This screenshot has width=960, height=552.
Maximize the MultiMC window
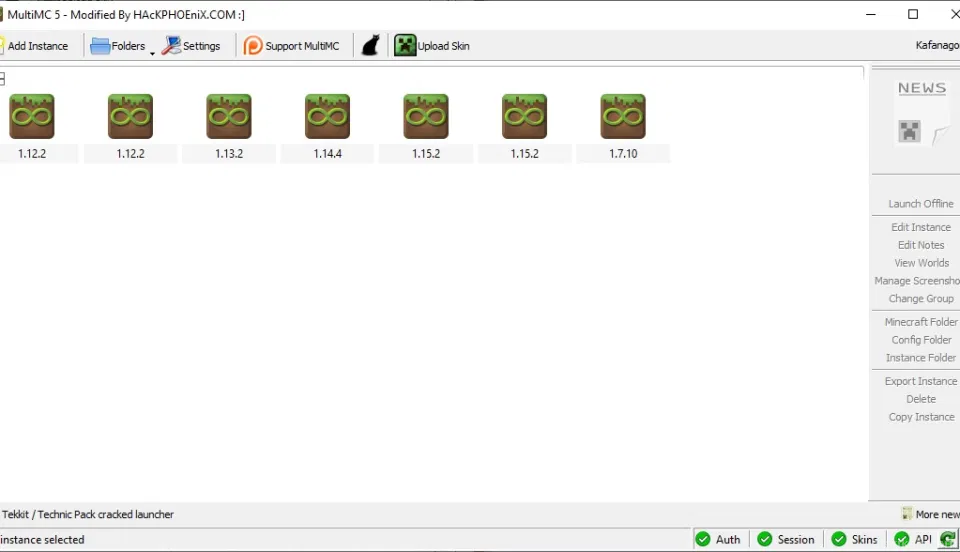pos(912,14)
